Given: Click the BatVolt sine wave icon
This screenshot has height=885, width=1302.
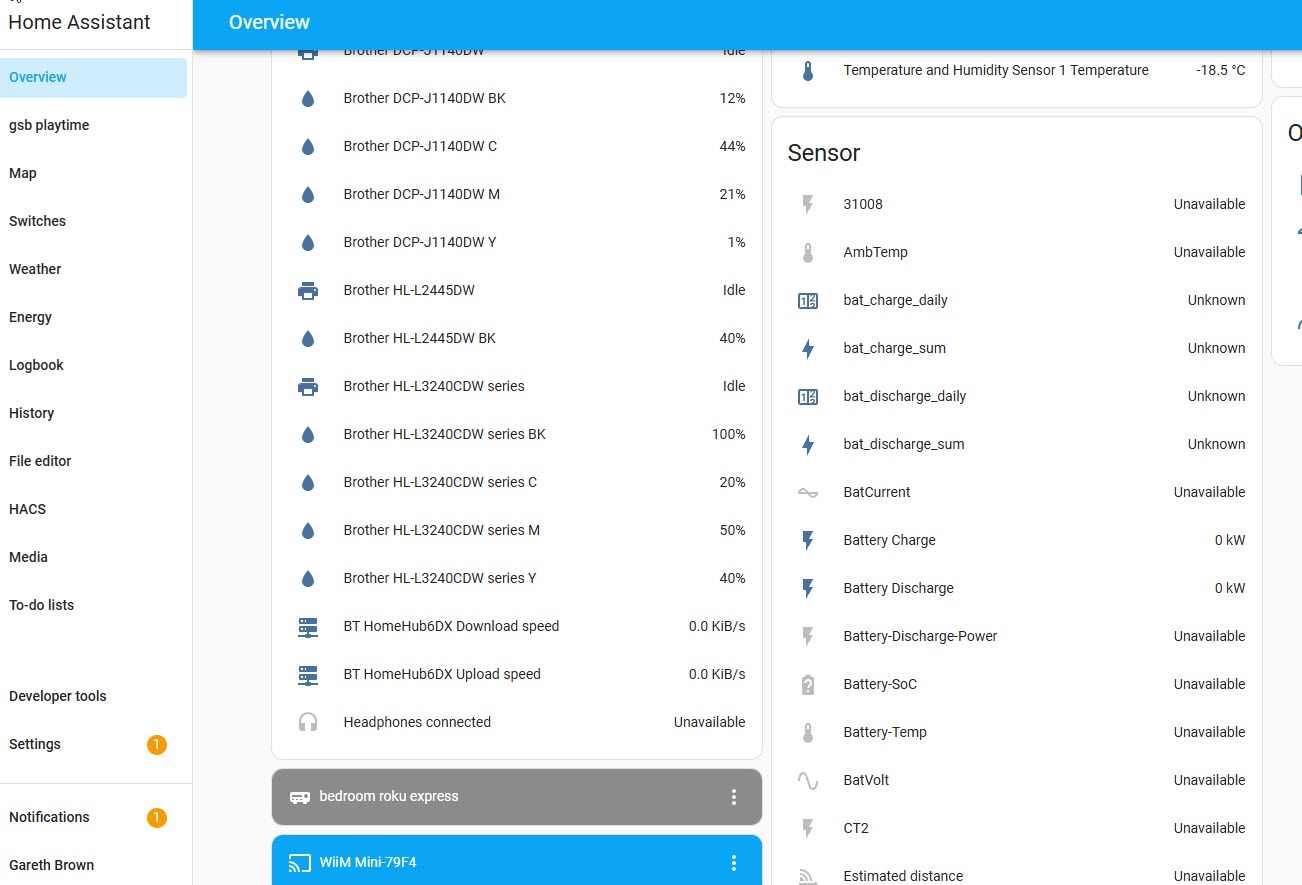Looking at the screenshot, I should tap(808, 780).
